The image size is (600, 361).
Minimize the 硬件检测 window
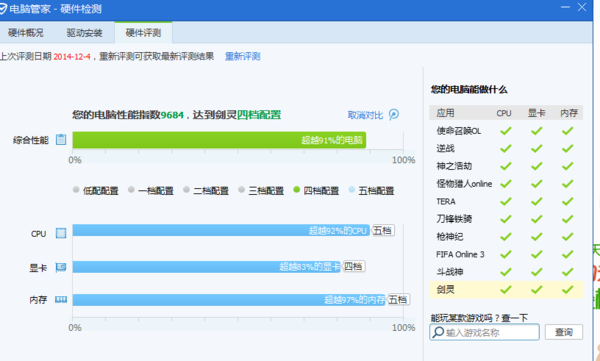tap(565, 7)
